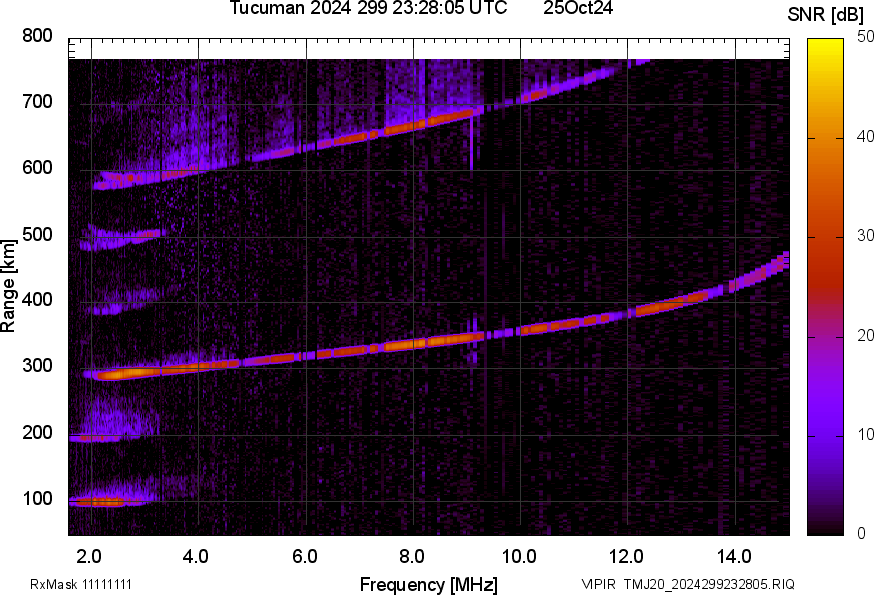Click file name 'TMJ20_2024299232805.RIQ'
Viewport: 874px width, 595px height.
pyautogui.click(x=709, y=584)
